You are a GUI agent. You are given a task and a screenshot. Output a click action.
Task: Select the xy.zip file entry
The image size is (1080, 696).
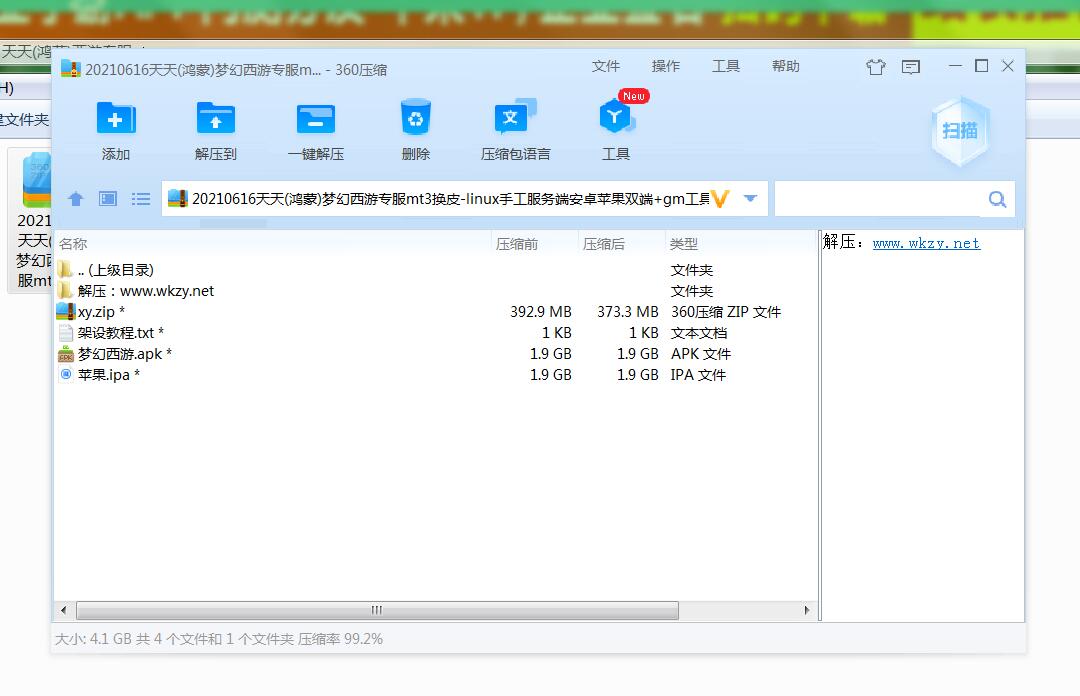coord(96,312)
